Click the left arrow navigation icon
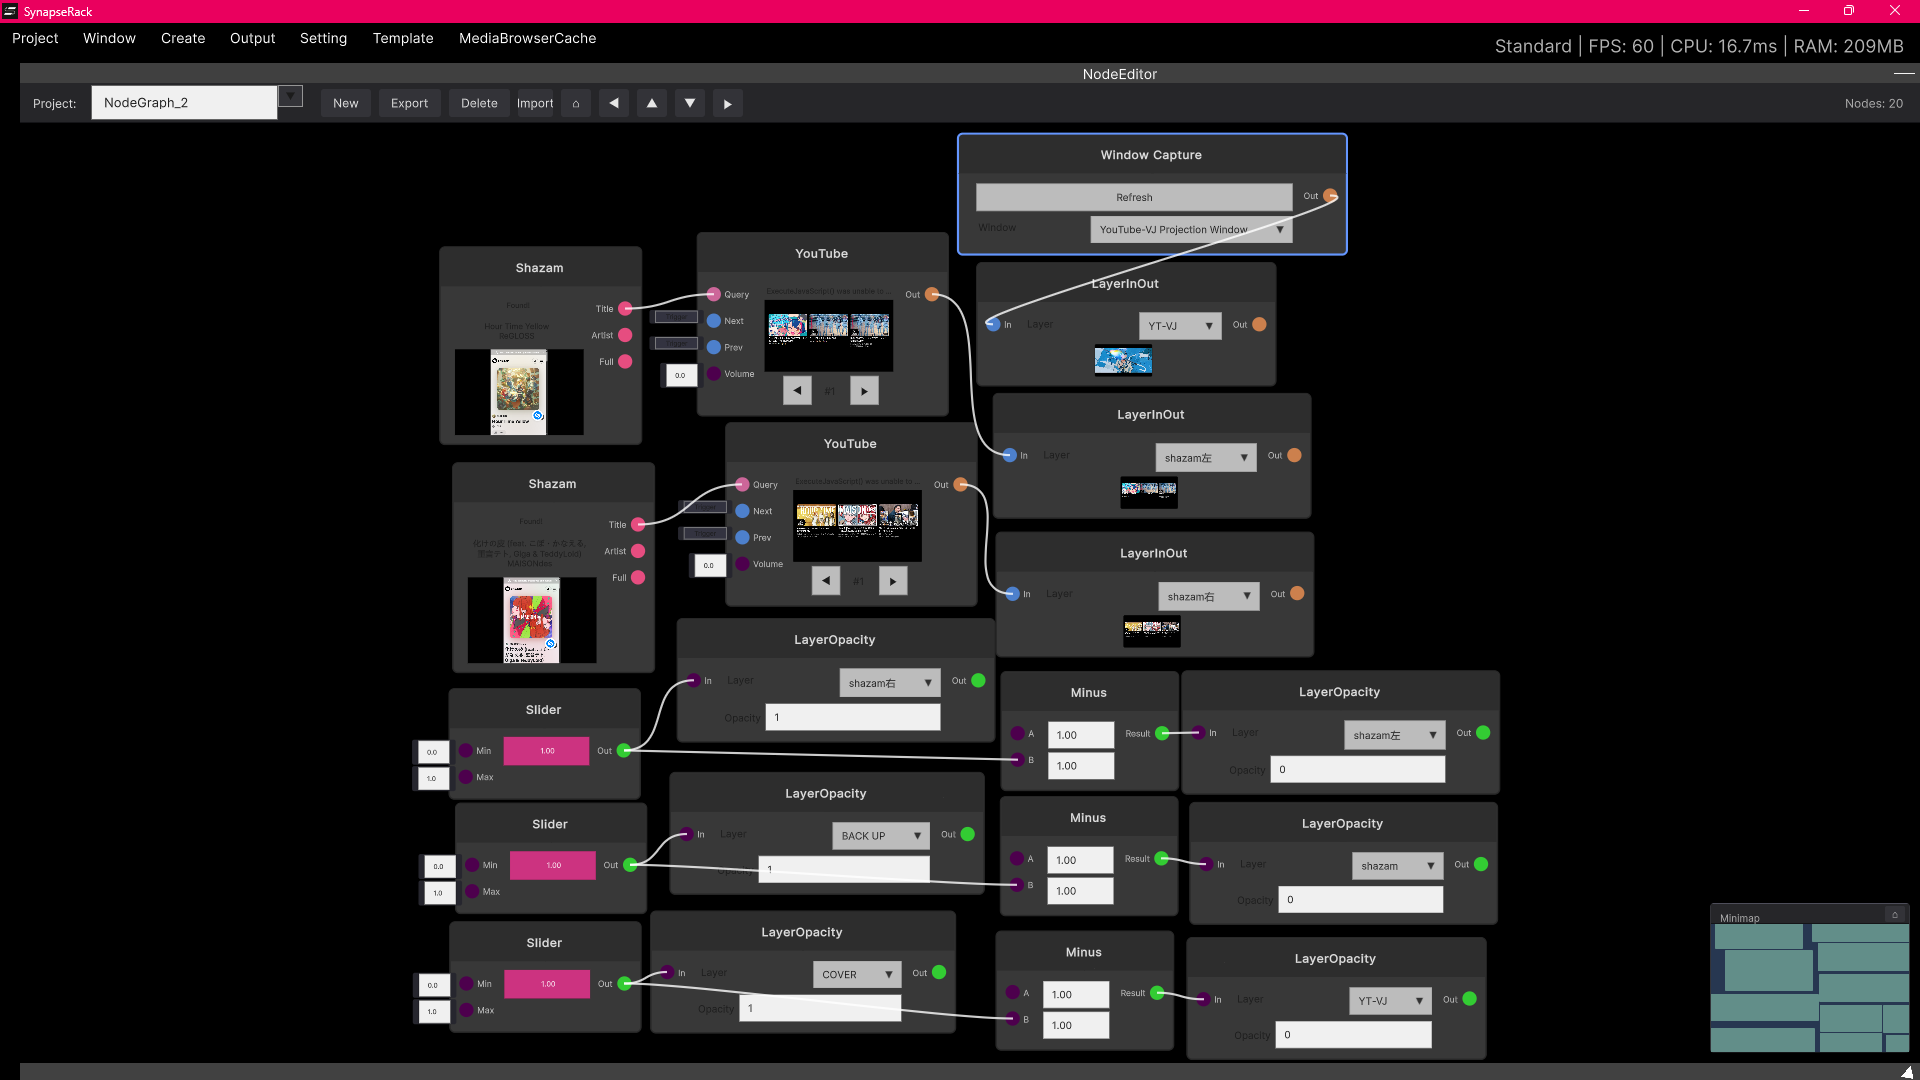The image size is (1920, 1080). tap(614, 103)
